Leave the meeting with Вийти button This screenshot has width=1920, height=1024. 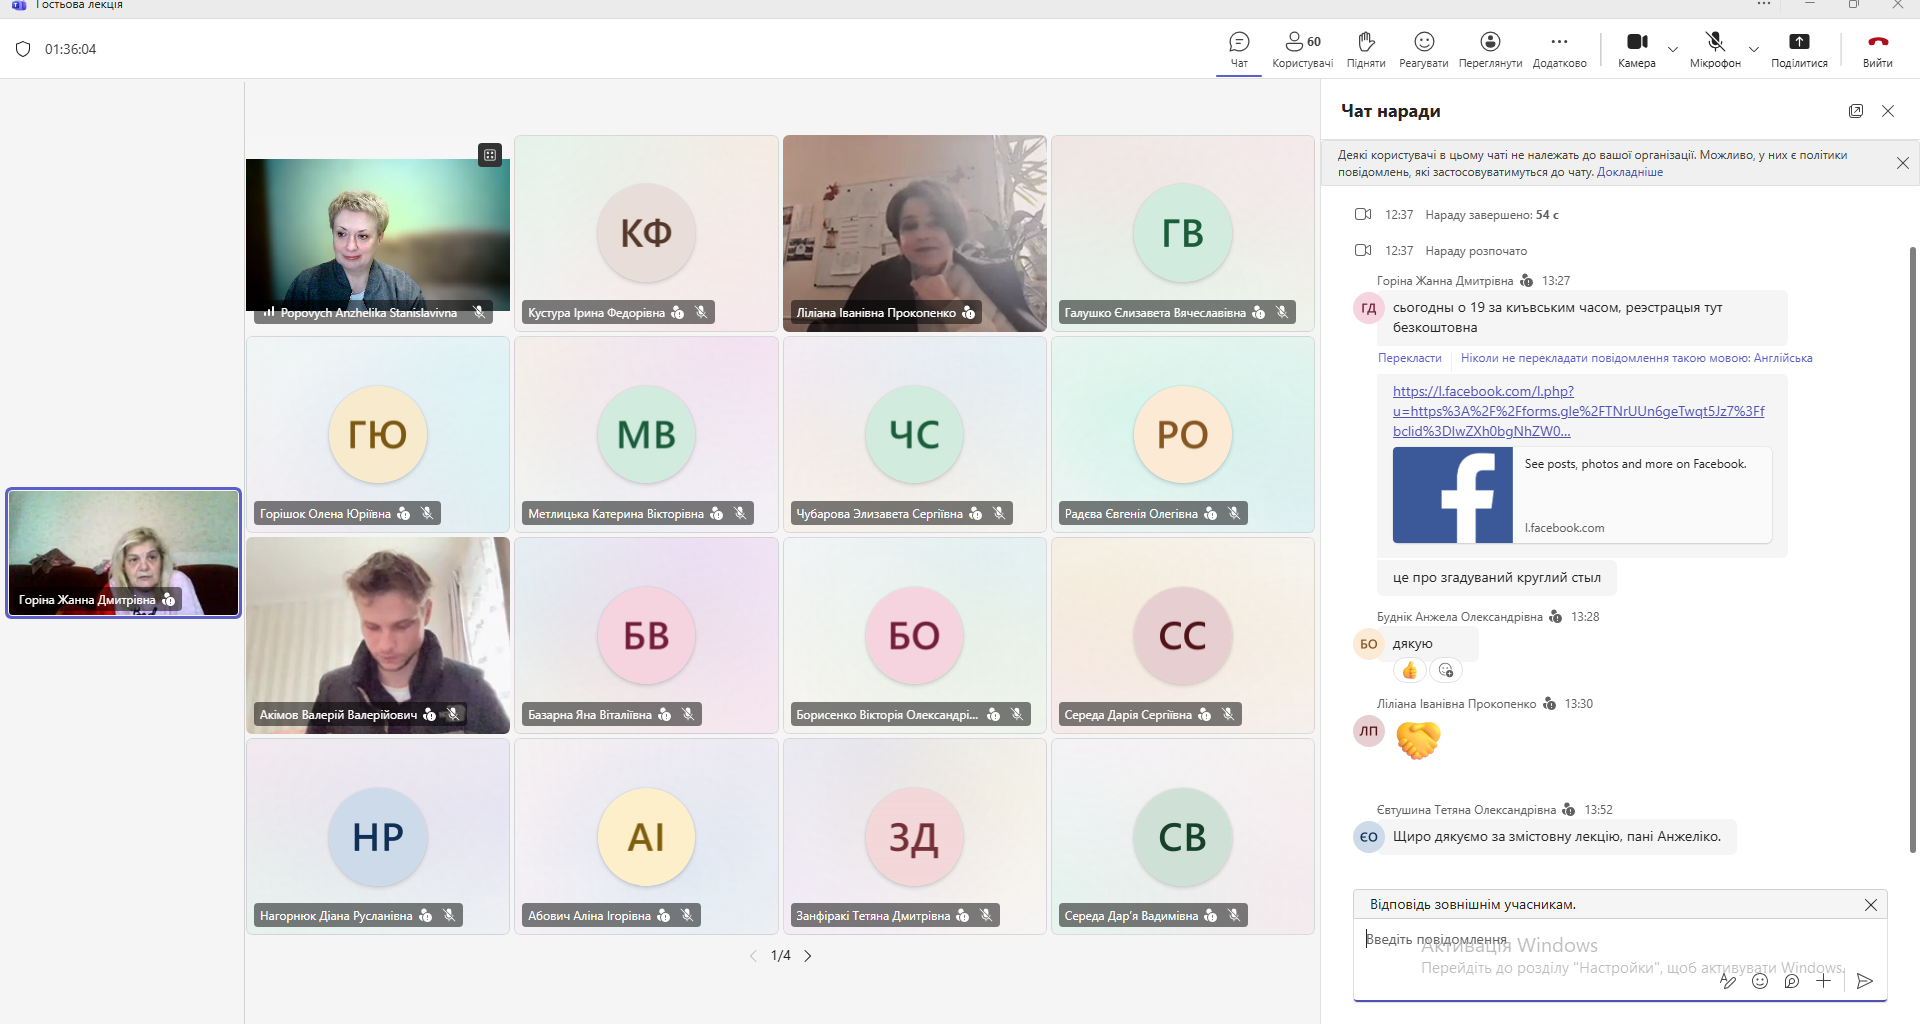point(1877,49)
